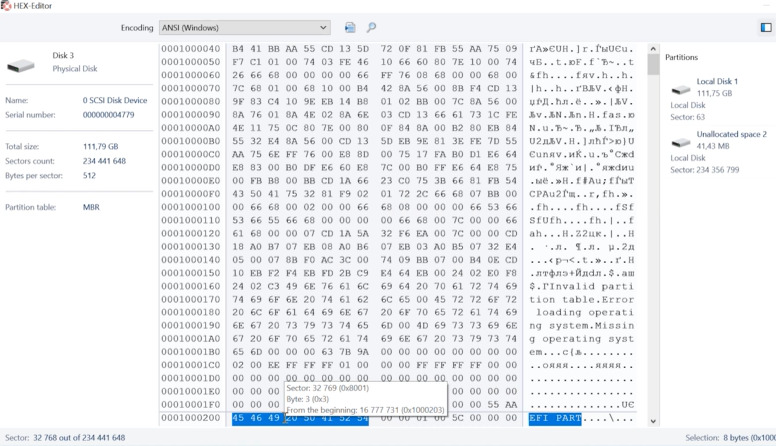Click 'tion table.Error' ASCII text
The image size is (776, 446).
582,299
